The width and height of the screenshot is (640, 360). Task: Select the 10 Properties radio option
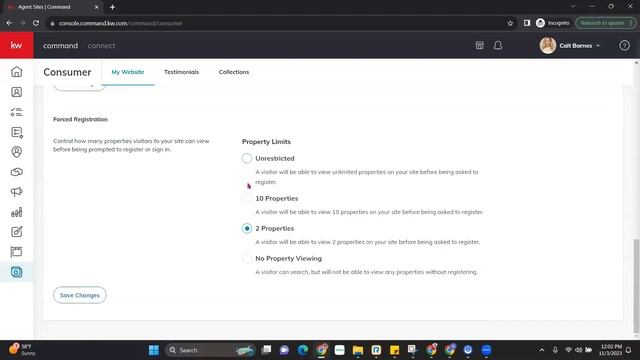pos(247,198)
